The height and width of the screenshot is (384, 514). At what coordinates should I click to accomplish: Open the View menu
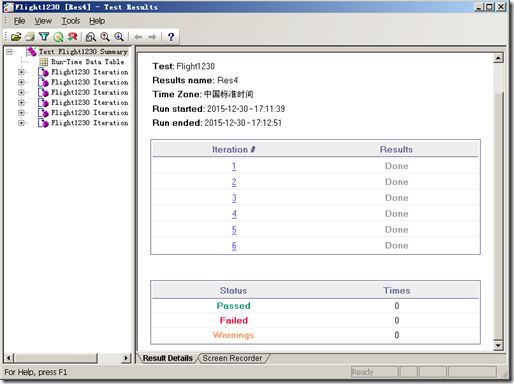[x=43, y=21]
